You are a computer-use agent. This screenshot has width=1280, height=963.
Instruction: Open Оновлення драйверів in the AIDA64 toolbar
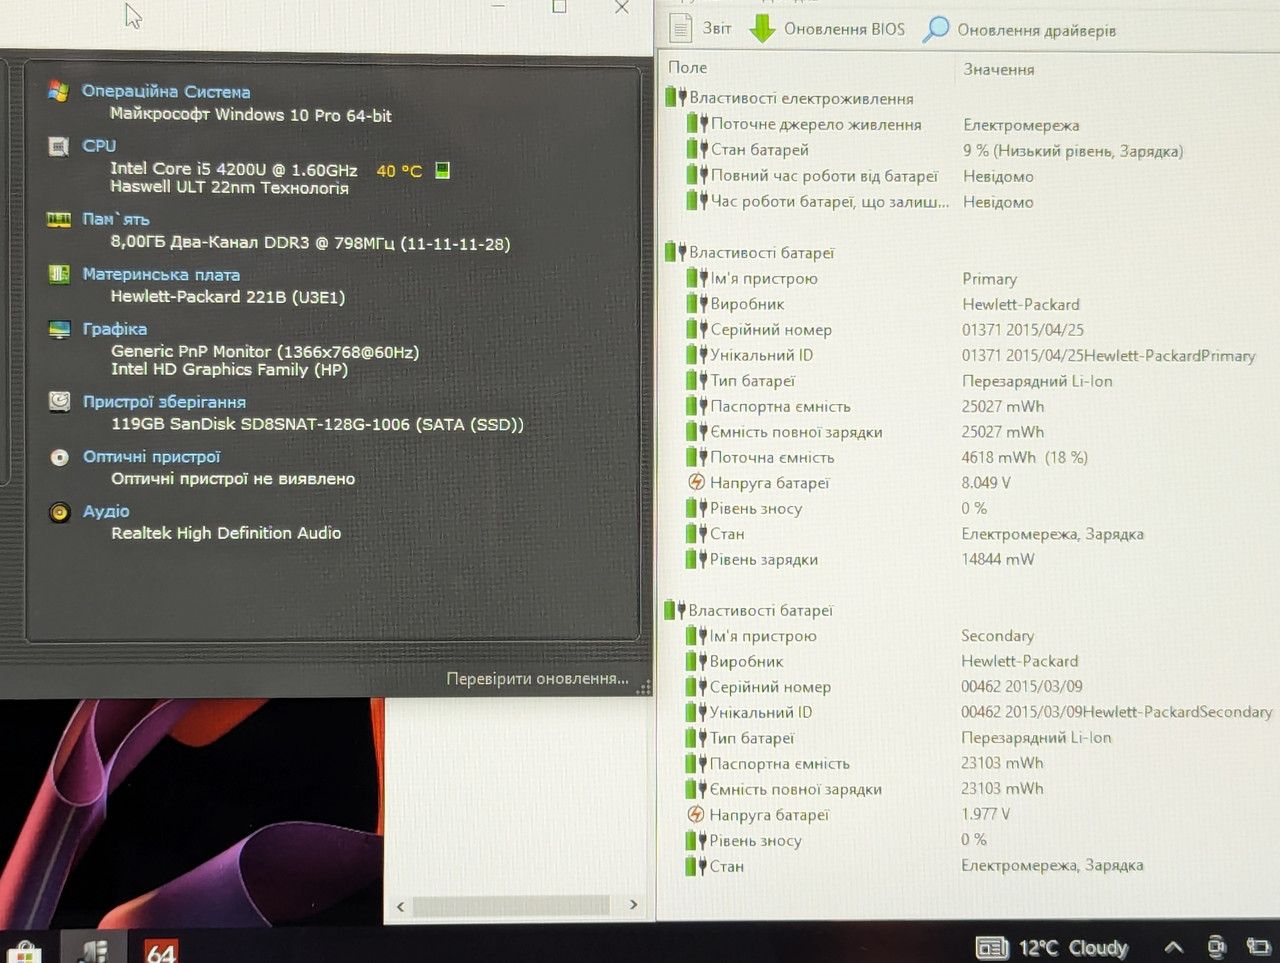pos(1020,30)
